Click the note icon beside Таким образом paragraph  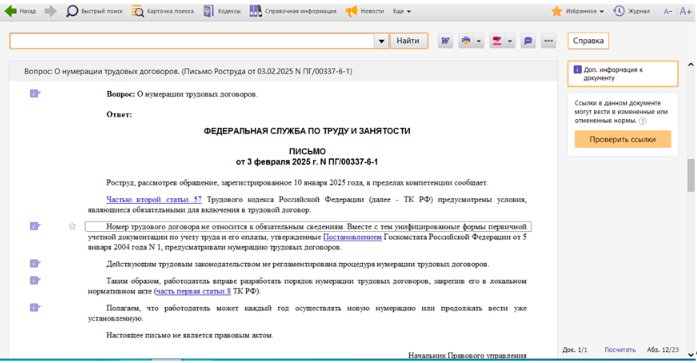pyautogui.click(x=35, y=280)
